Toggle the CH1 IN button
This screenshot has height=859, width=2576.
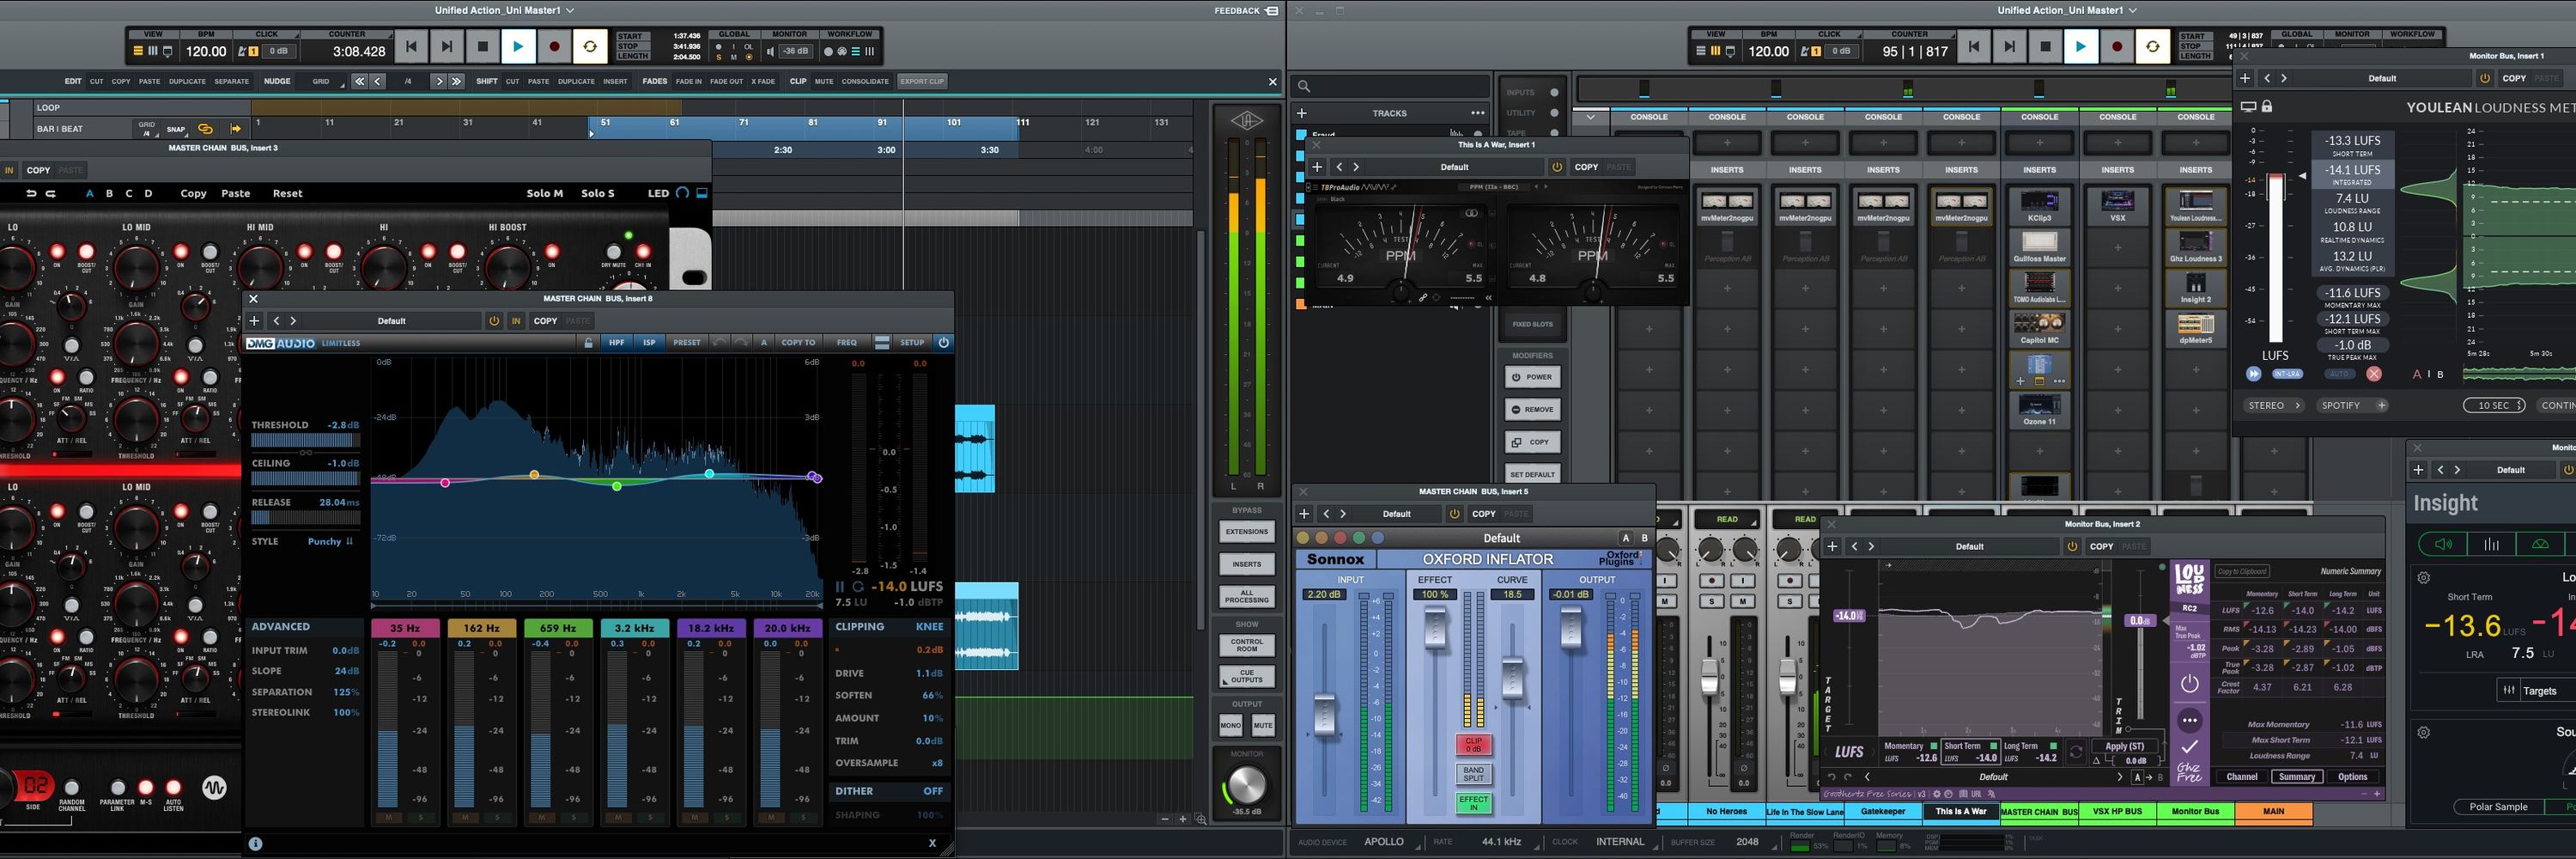click(643, 252)
